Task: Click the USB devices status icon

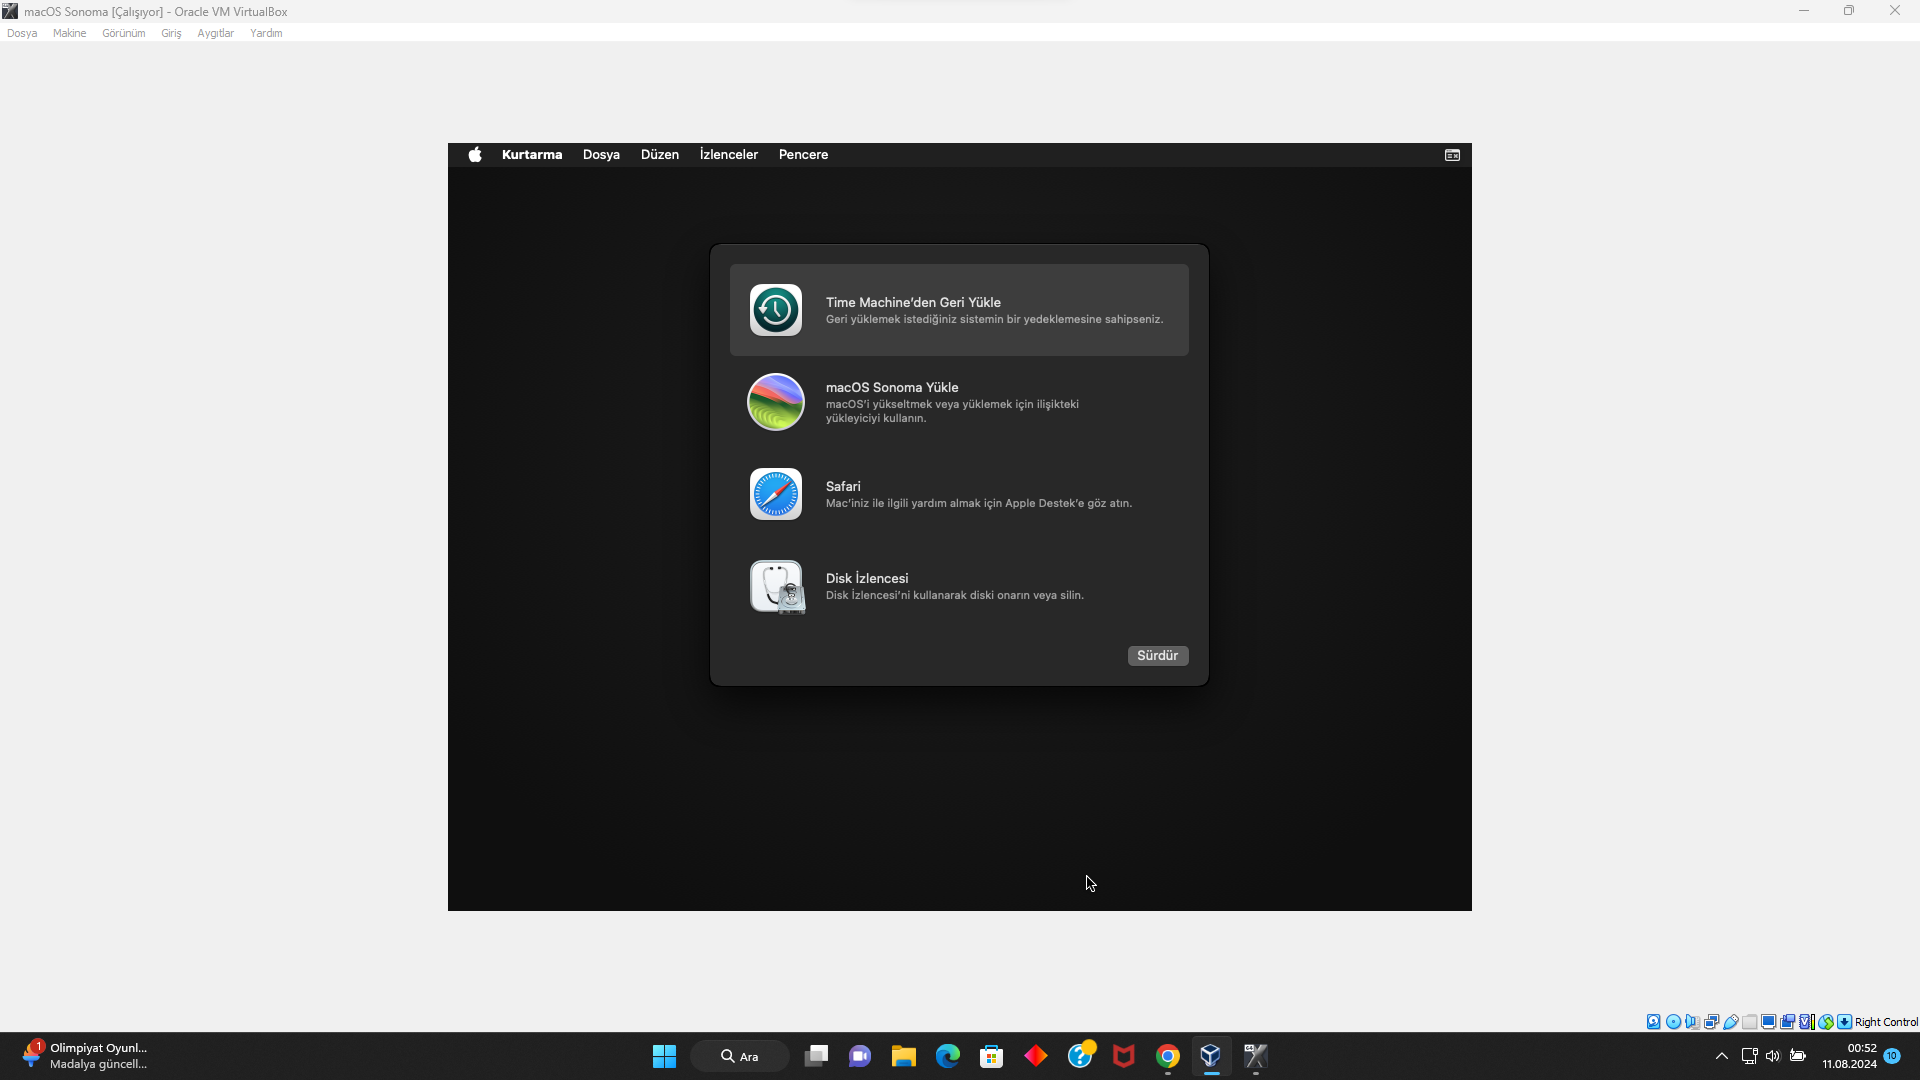Action: pyautogui.click(x=1731, y=1022)
